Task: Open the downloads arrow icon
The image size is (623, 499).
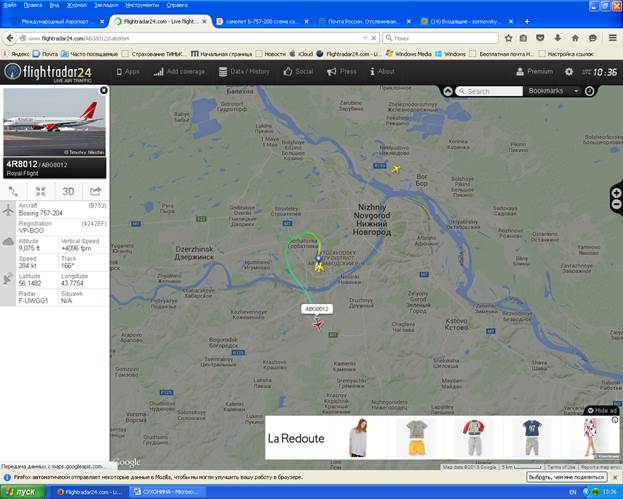Action: (x=557, y=38)
